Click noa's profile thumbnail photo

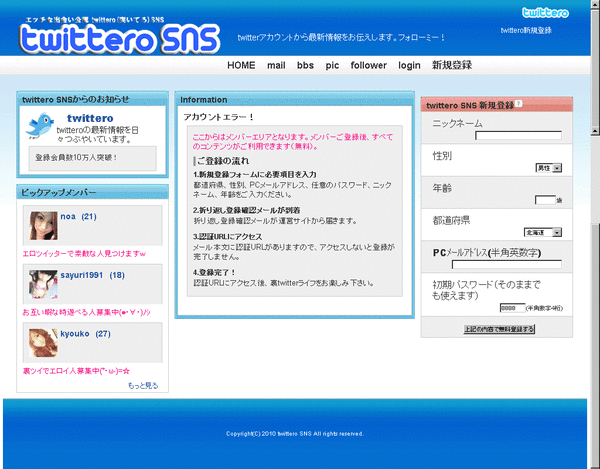tap(43, 226)
